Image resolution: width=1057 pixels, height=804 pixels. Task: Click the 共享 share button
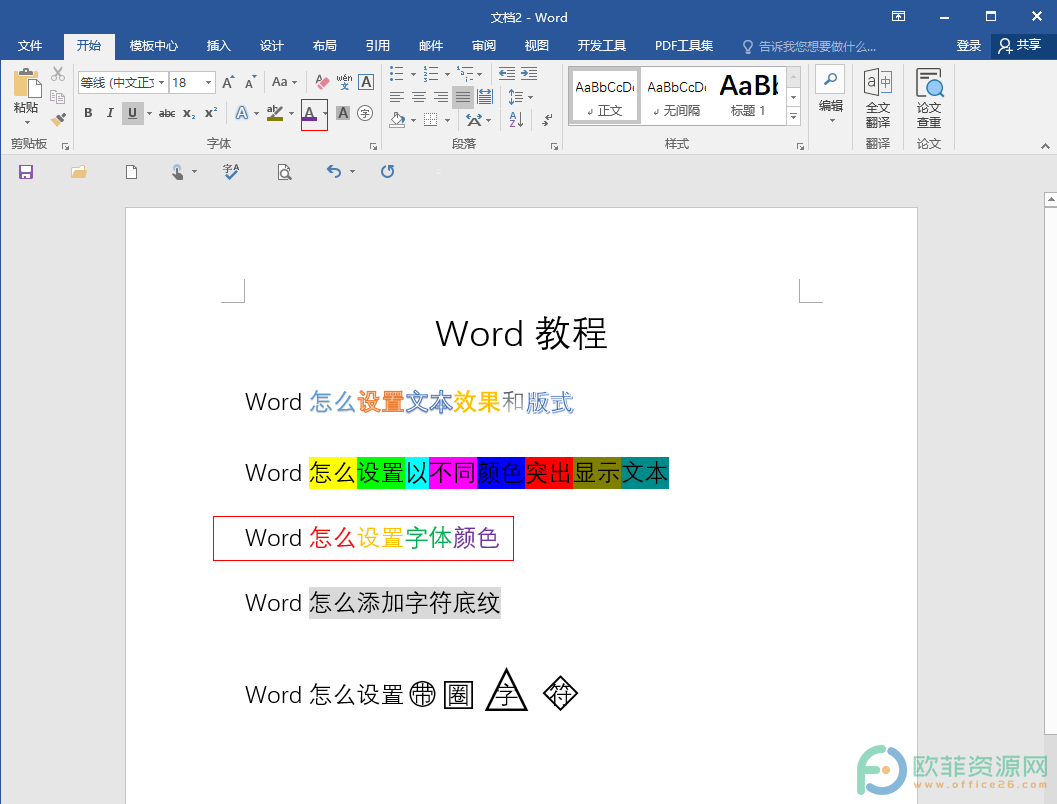coord(1021,46)
